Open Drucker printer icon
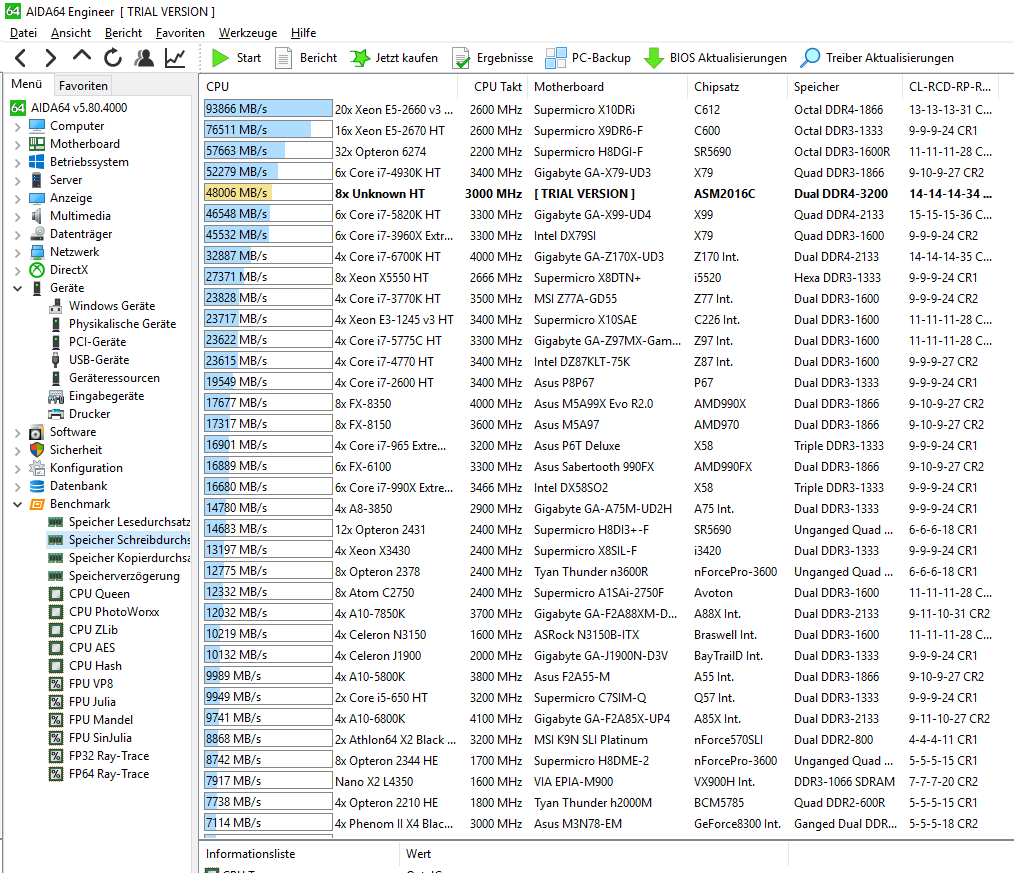Screen dimensions: 1014x873 click(x=56, y=414)
